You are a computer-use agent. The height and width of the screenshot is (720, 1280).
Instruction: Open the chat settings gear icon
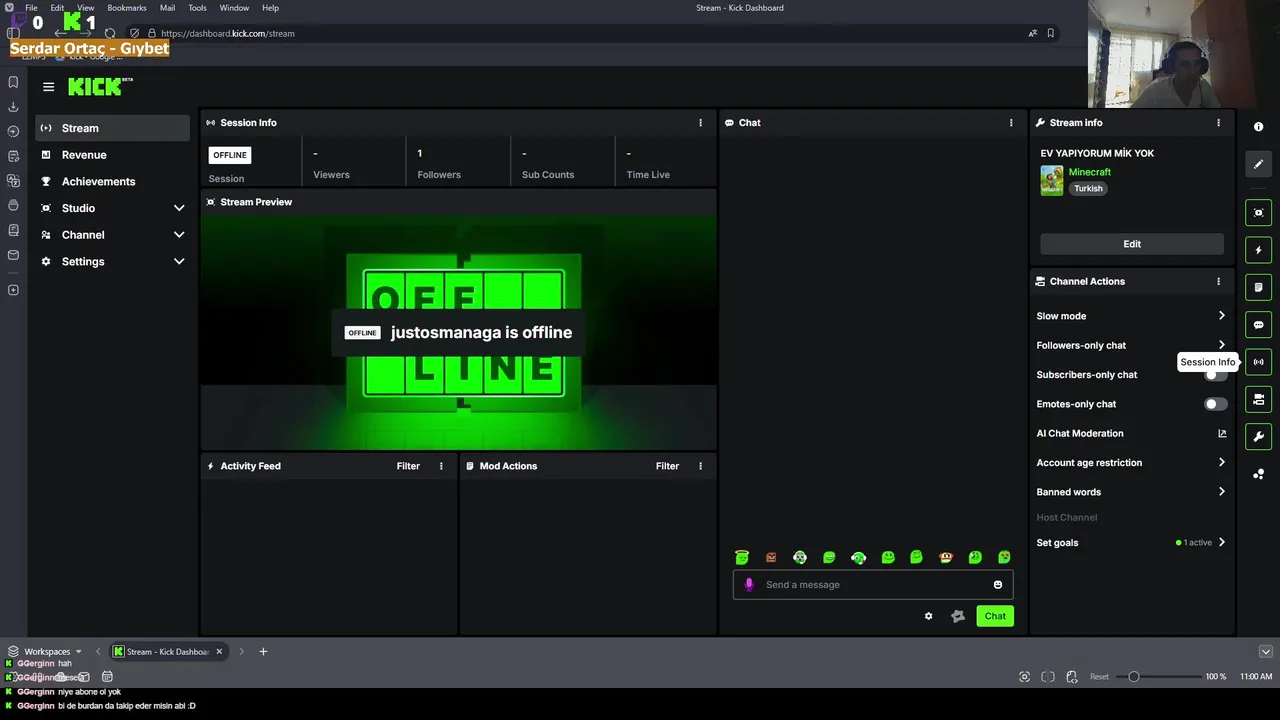coord(928,616)
